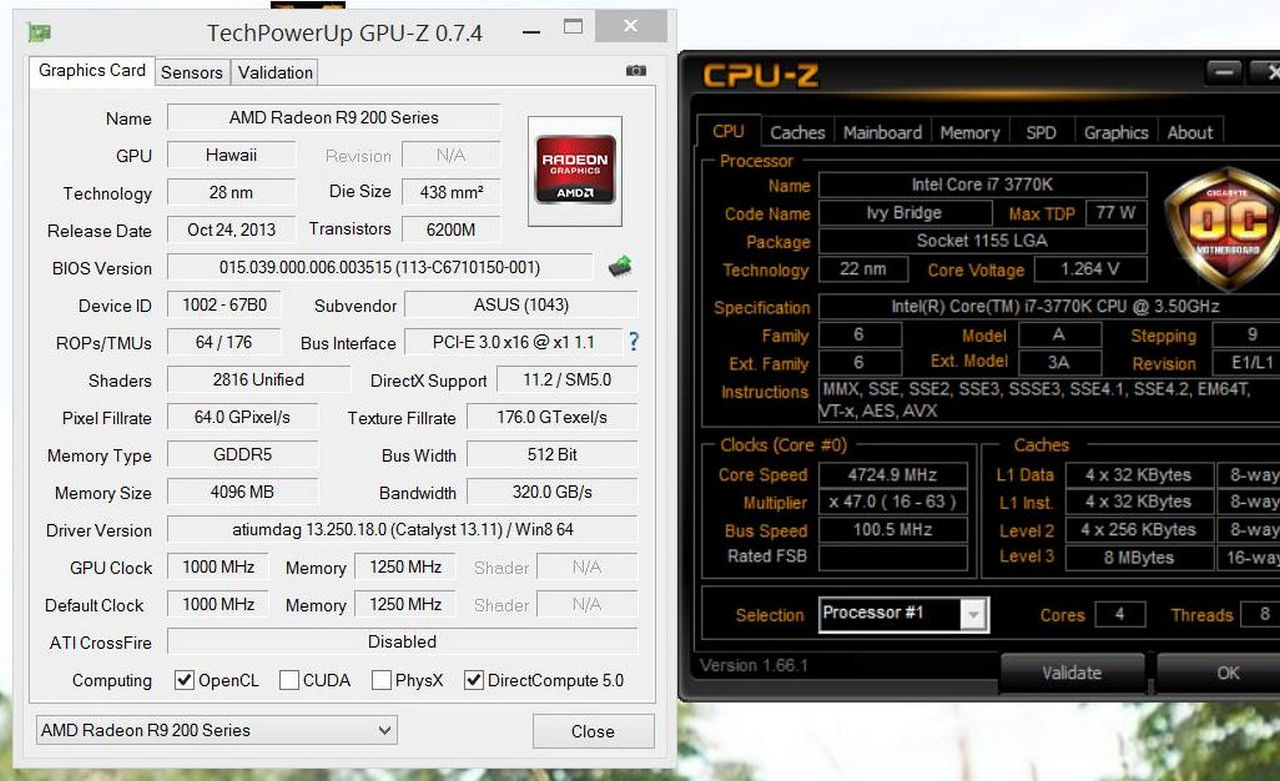Switch to the Sensors tab in GPU-Z

point(192,72)
